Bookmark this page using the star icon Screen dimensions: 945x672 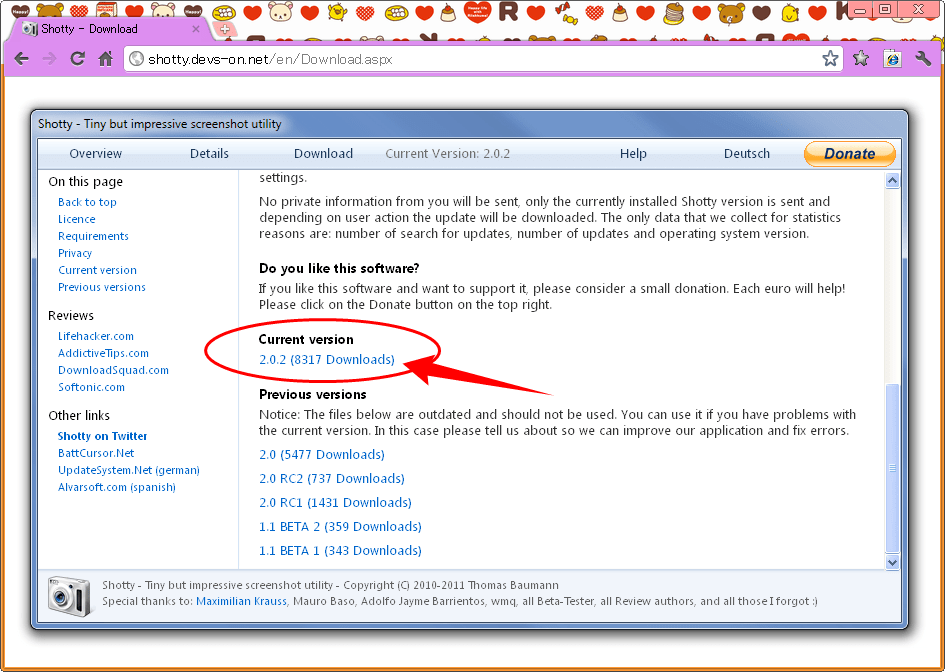tap(830, 59)
